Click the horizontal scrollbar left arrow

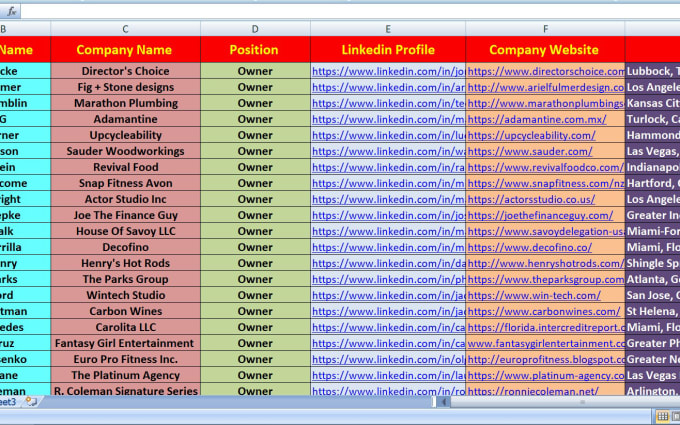click(443, 402)
